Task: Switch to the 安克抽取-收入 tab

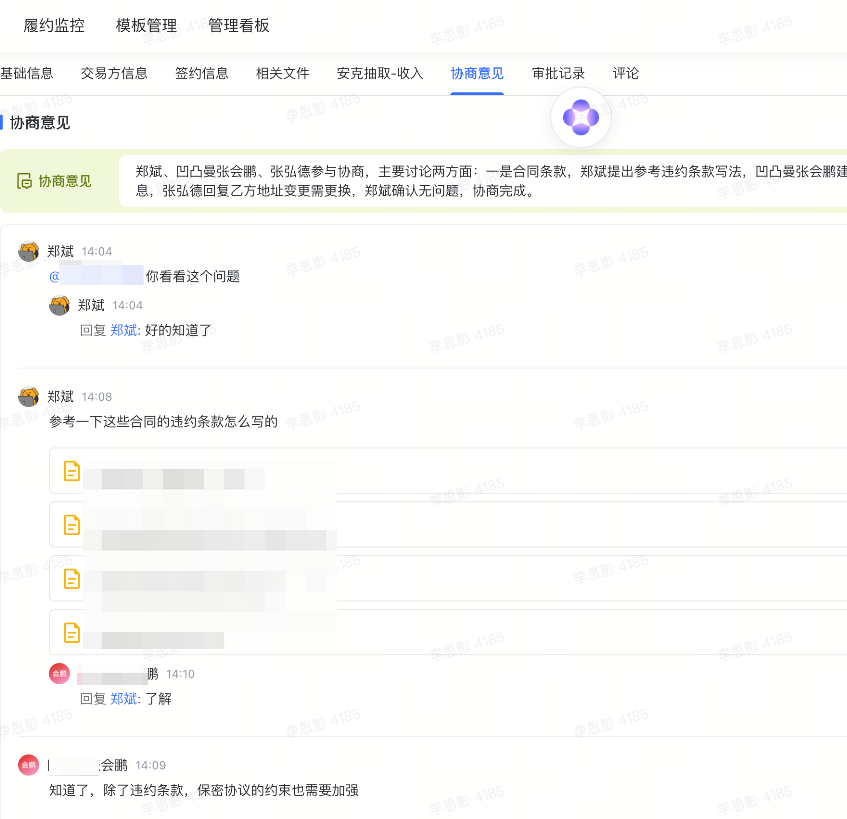Action: tap(380, 73)
